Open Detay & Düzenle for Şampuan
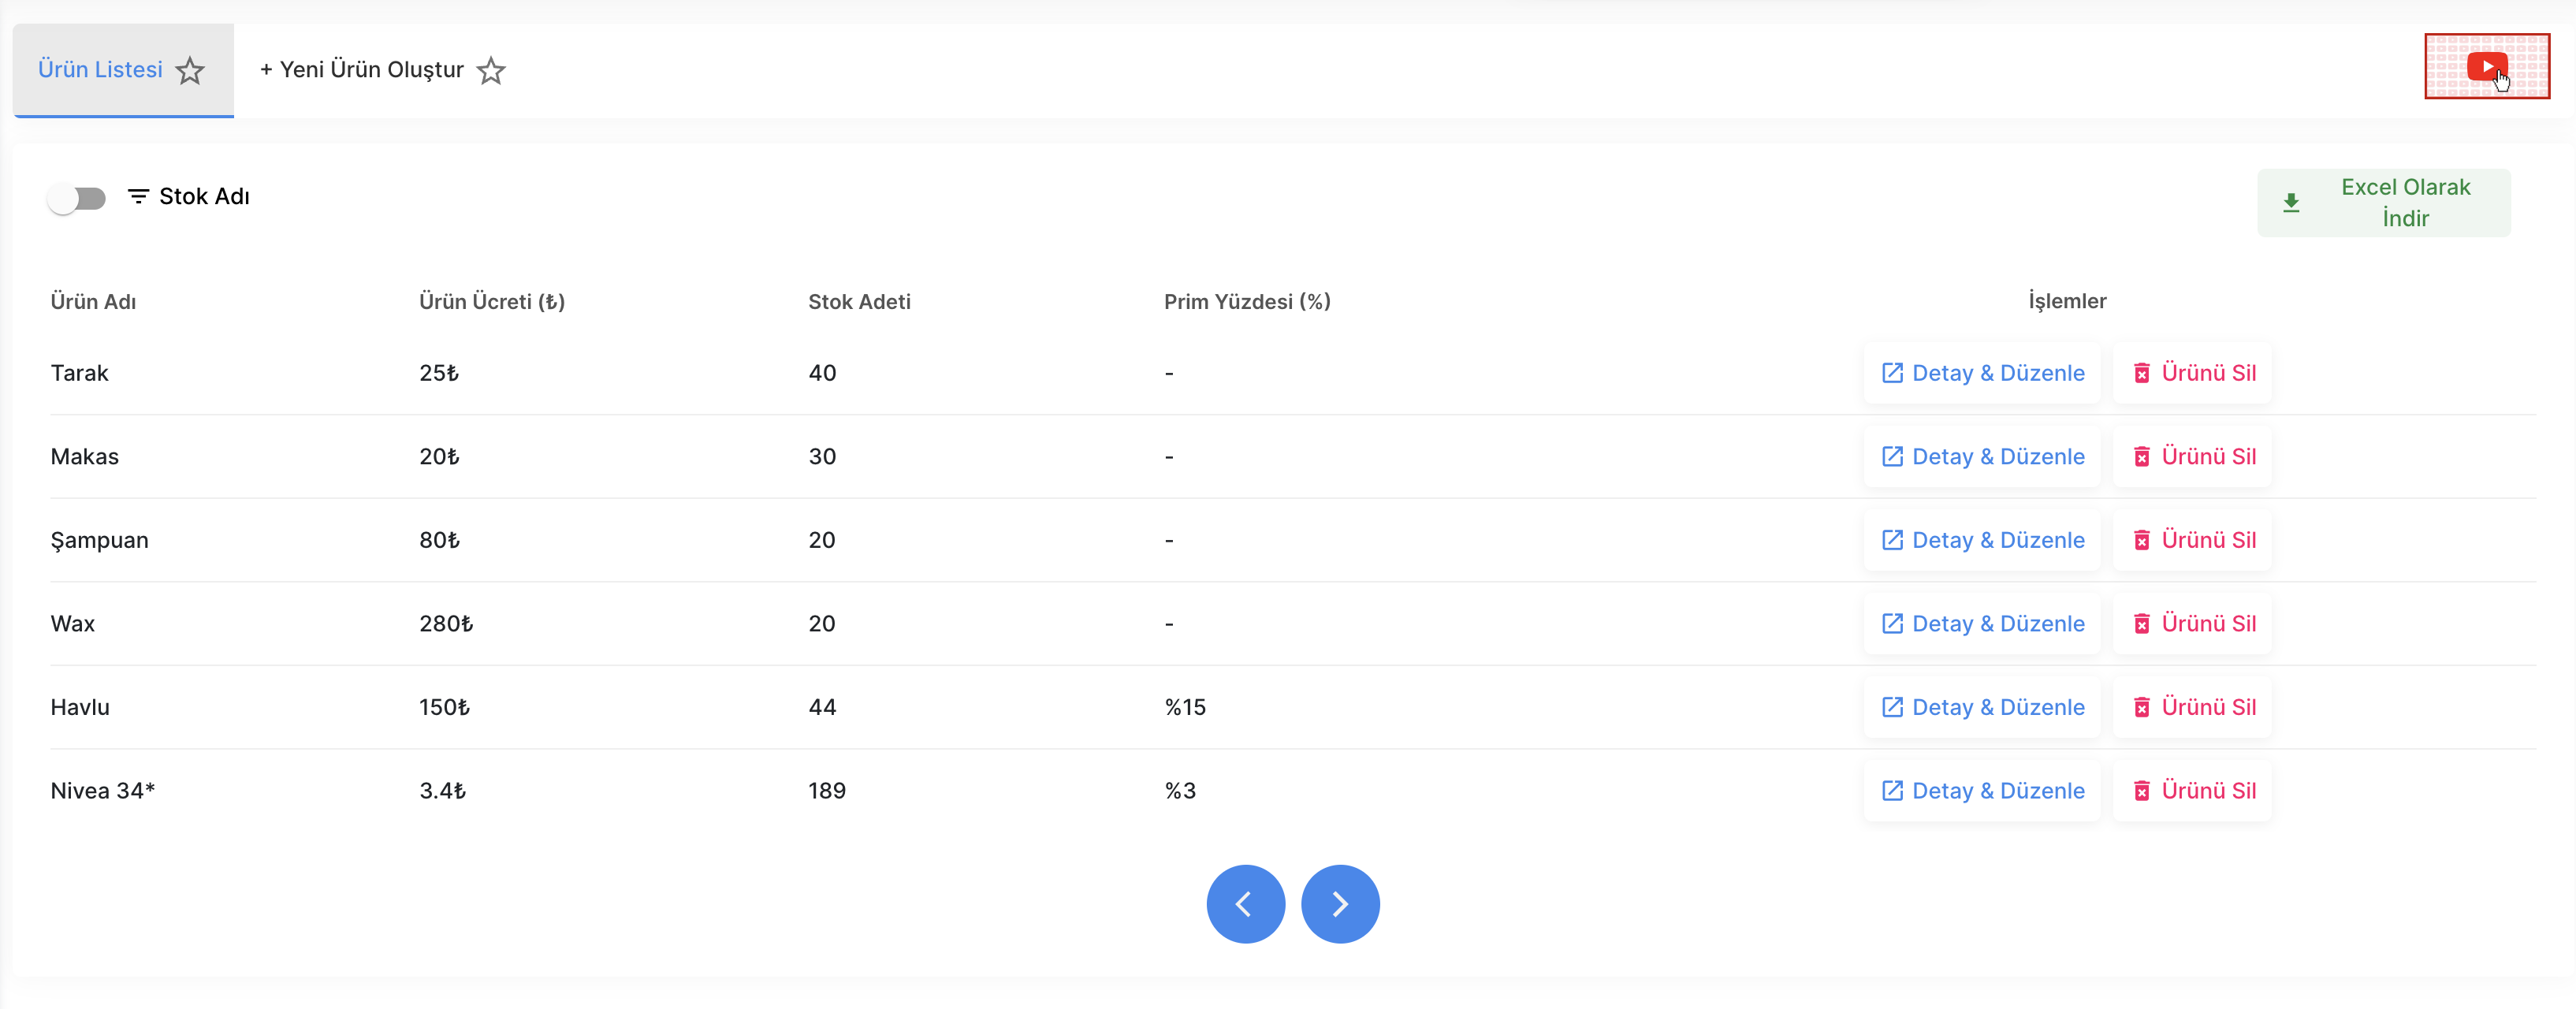 (x=1983, y=541)
